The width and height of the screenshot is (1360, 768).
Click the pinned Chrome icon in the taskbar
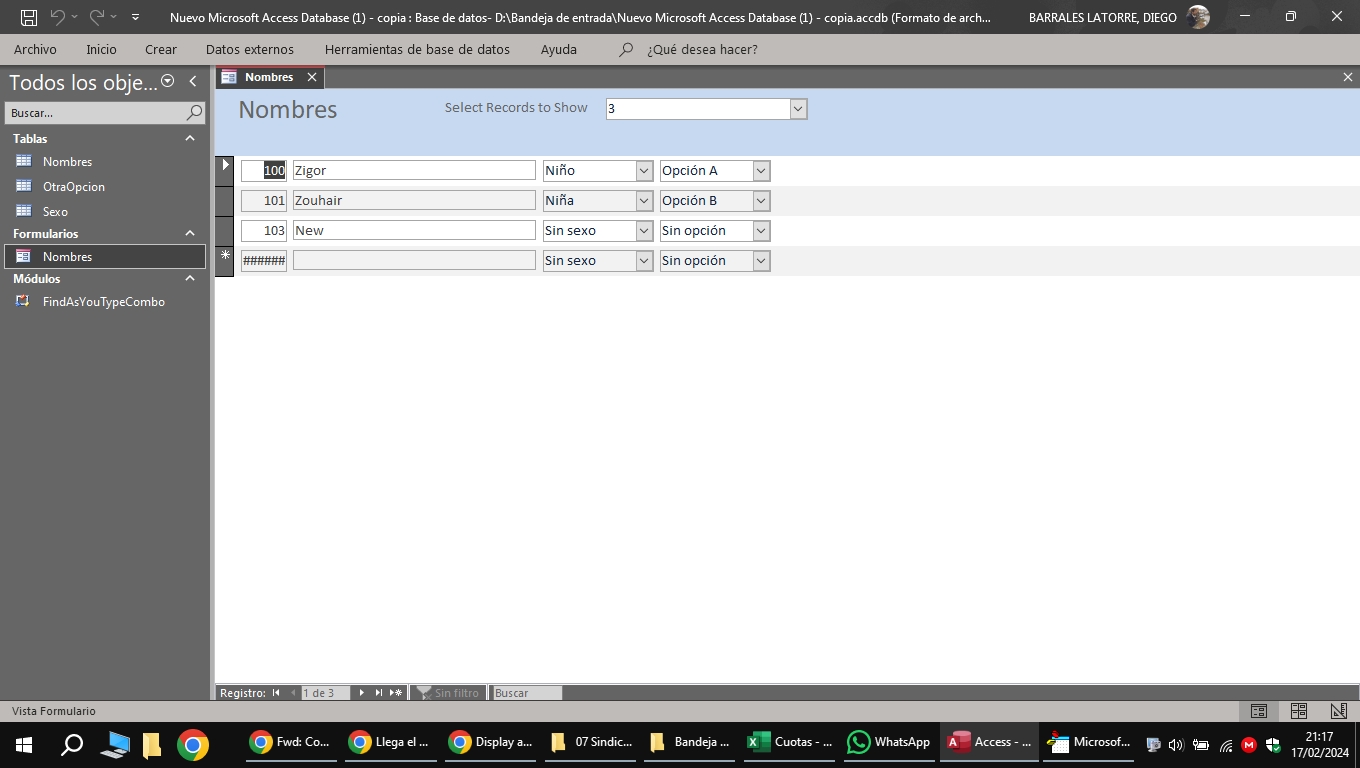point(193,744)
